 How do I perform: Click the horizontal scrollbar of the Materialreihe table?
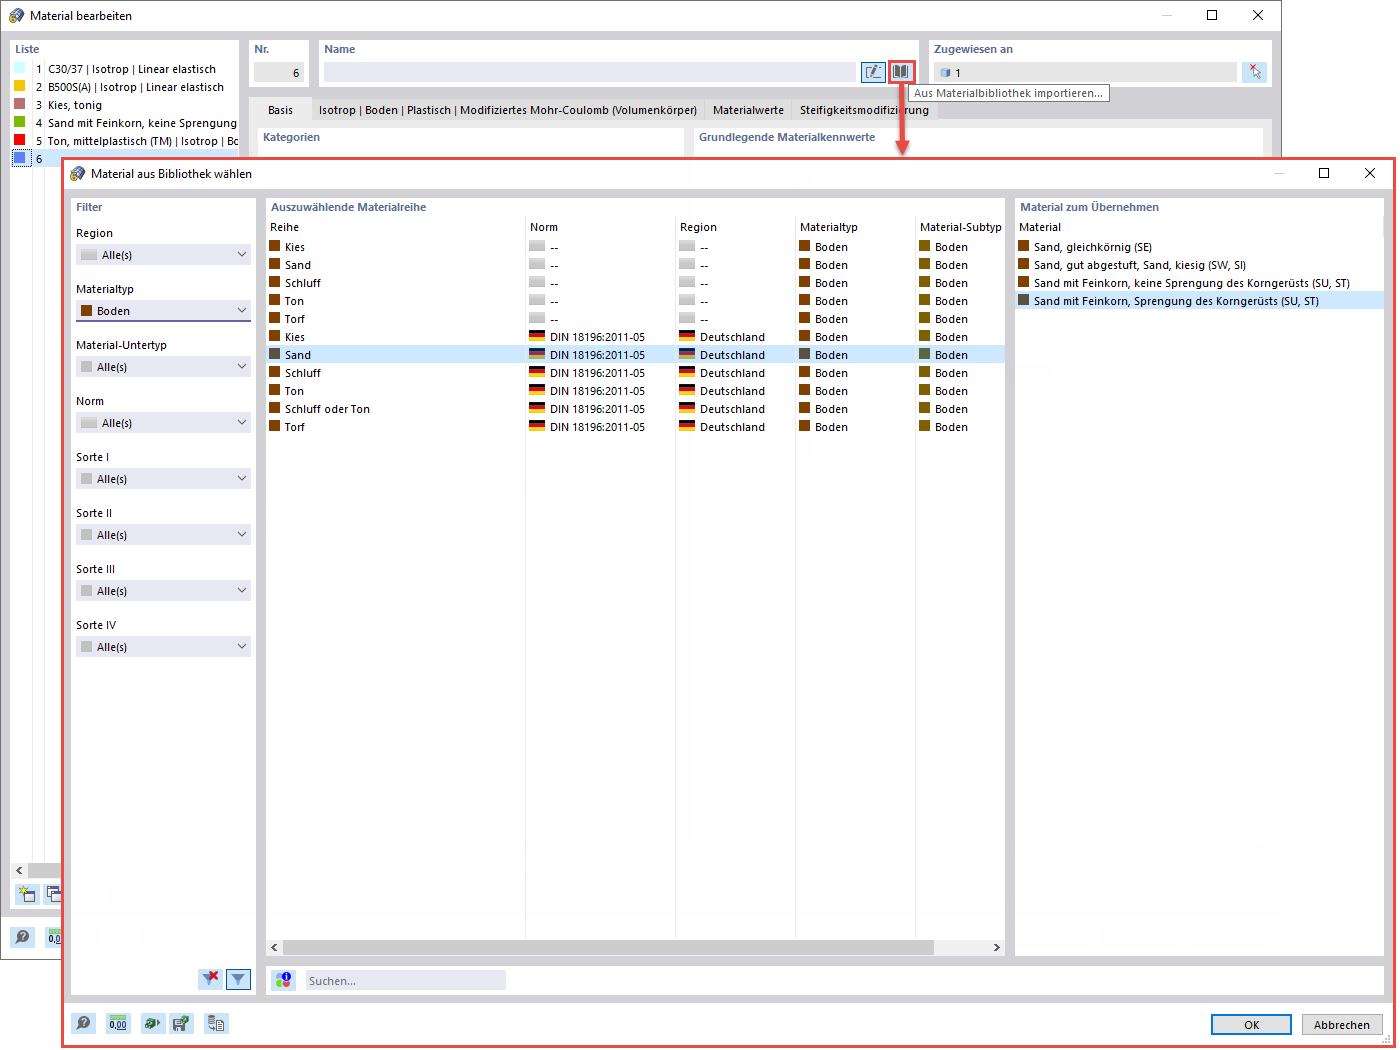click(608, 947)
